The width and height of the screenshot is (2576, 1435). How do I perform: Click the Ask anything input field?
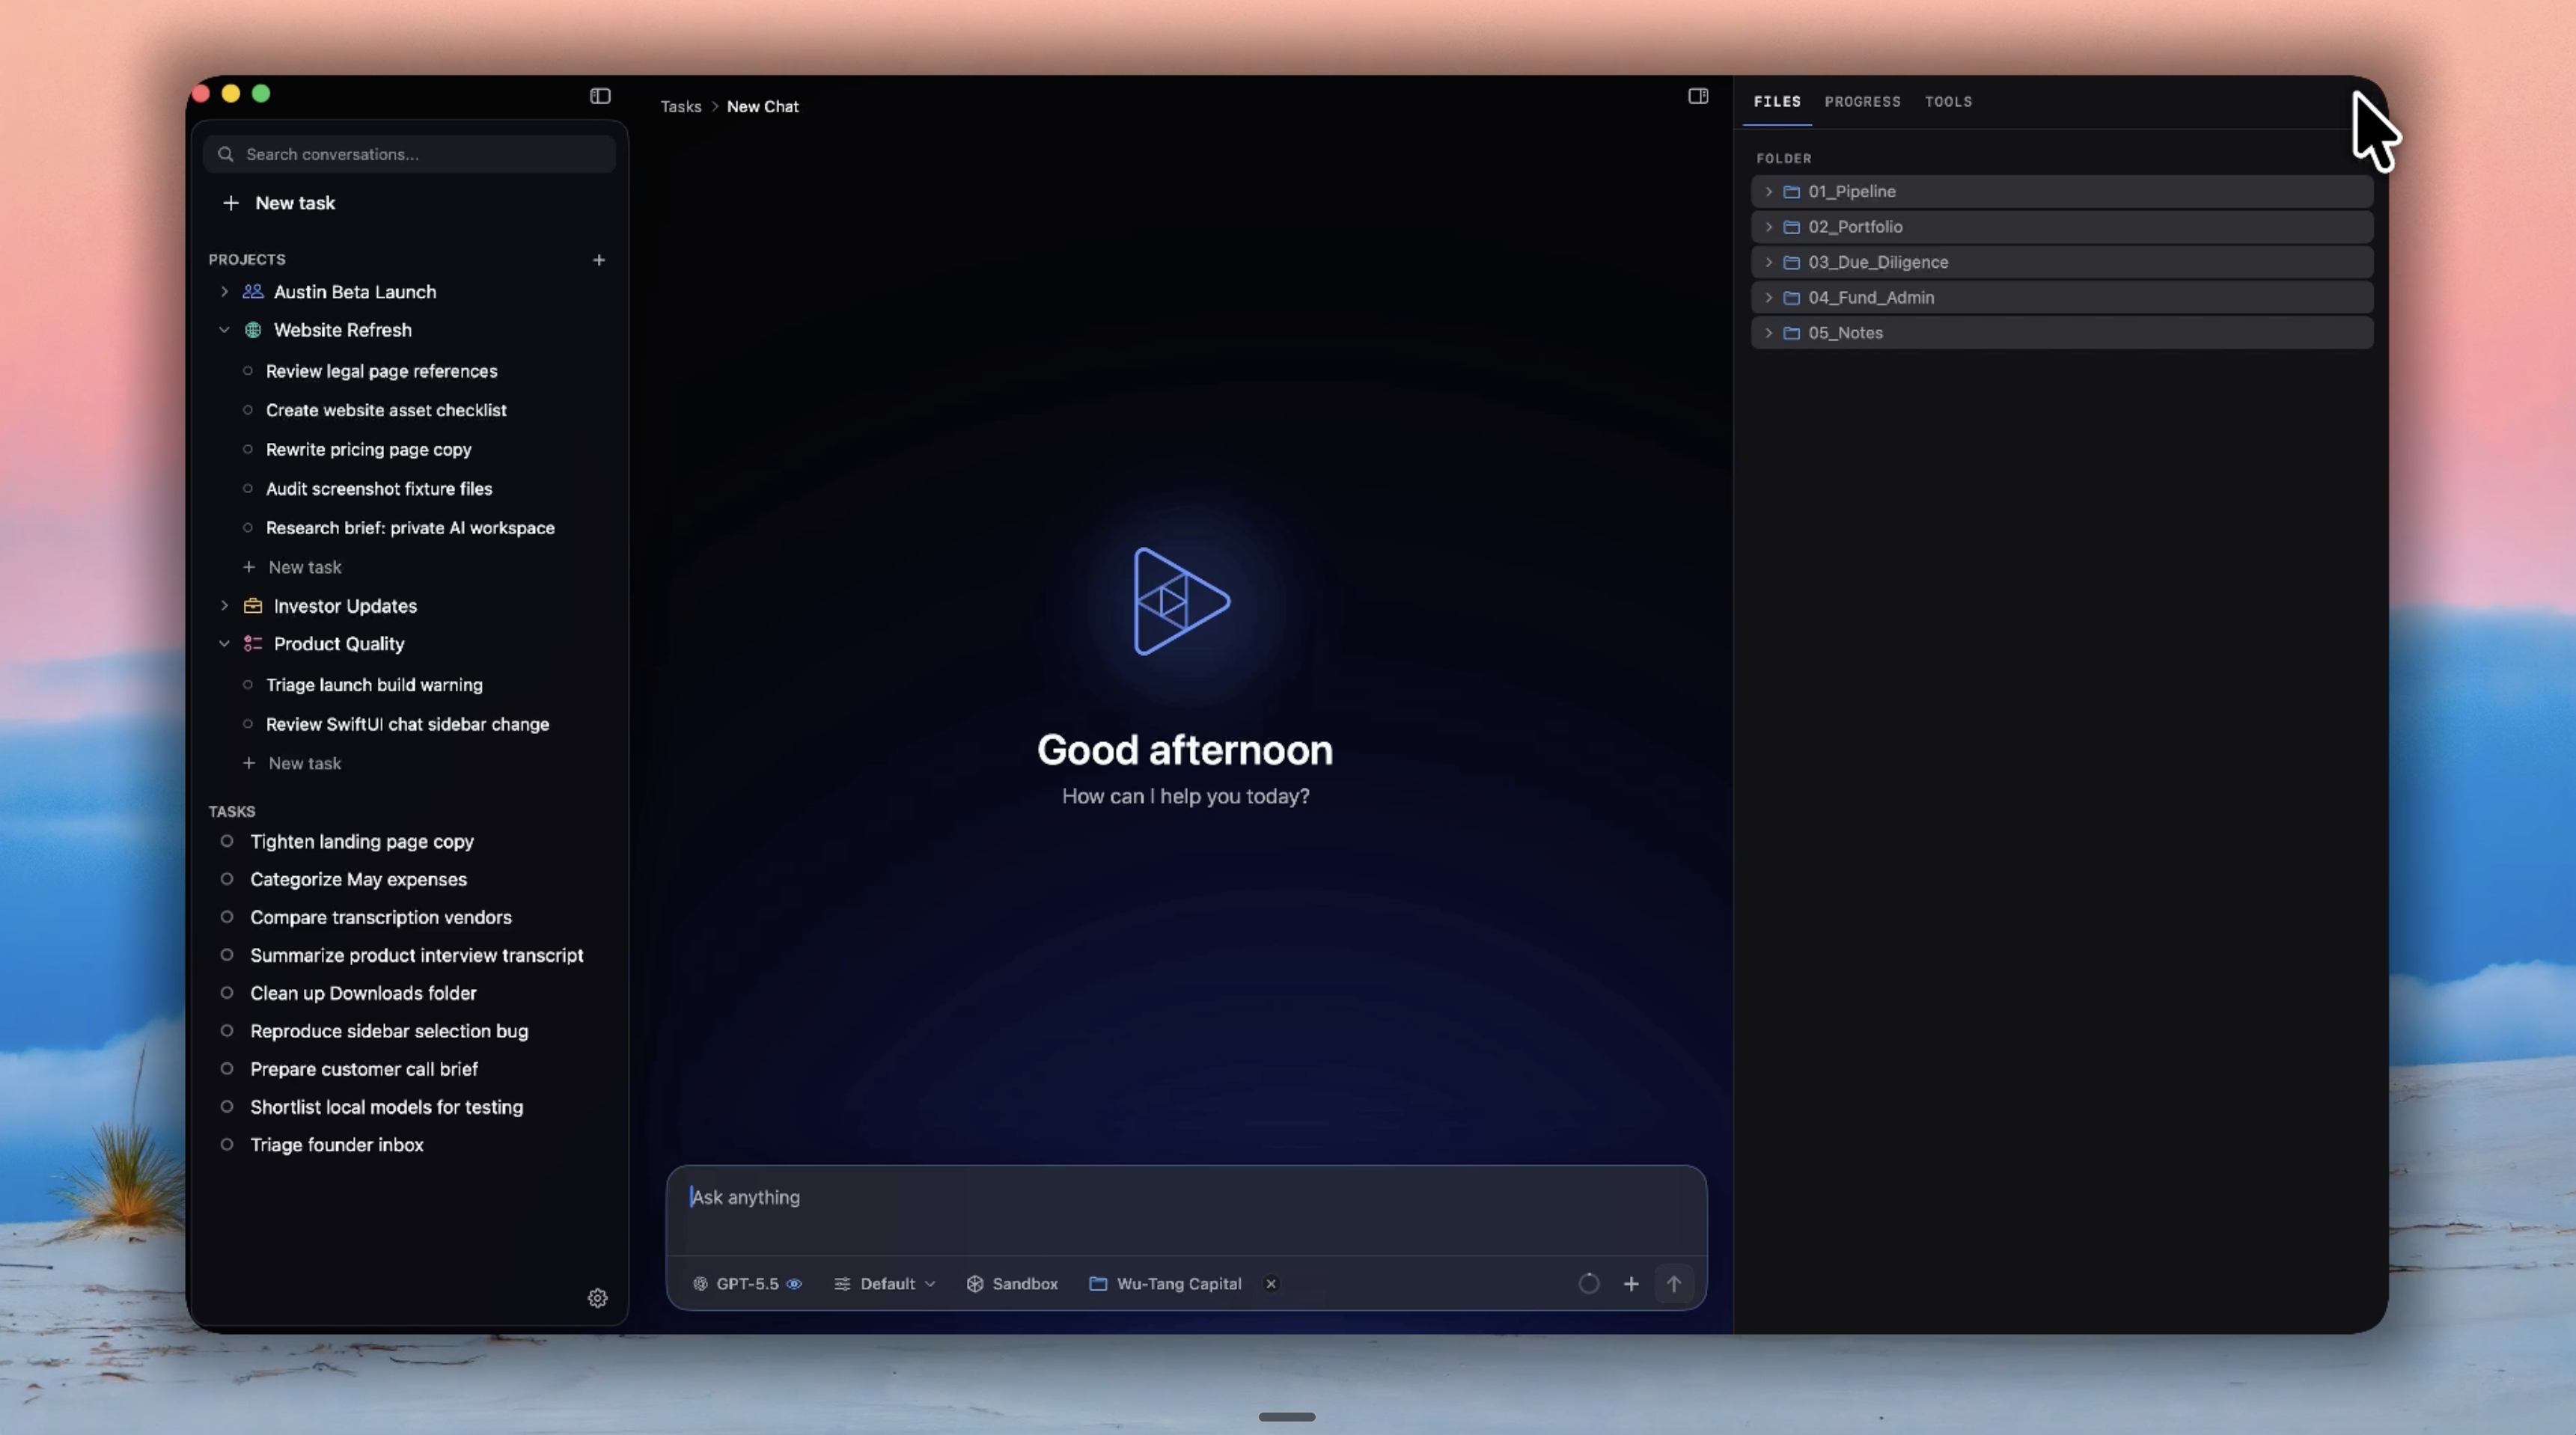[1186, 1210]
